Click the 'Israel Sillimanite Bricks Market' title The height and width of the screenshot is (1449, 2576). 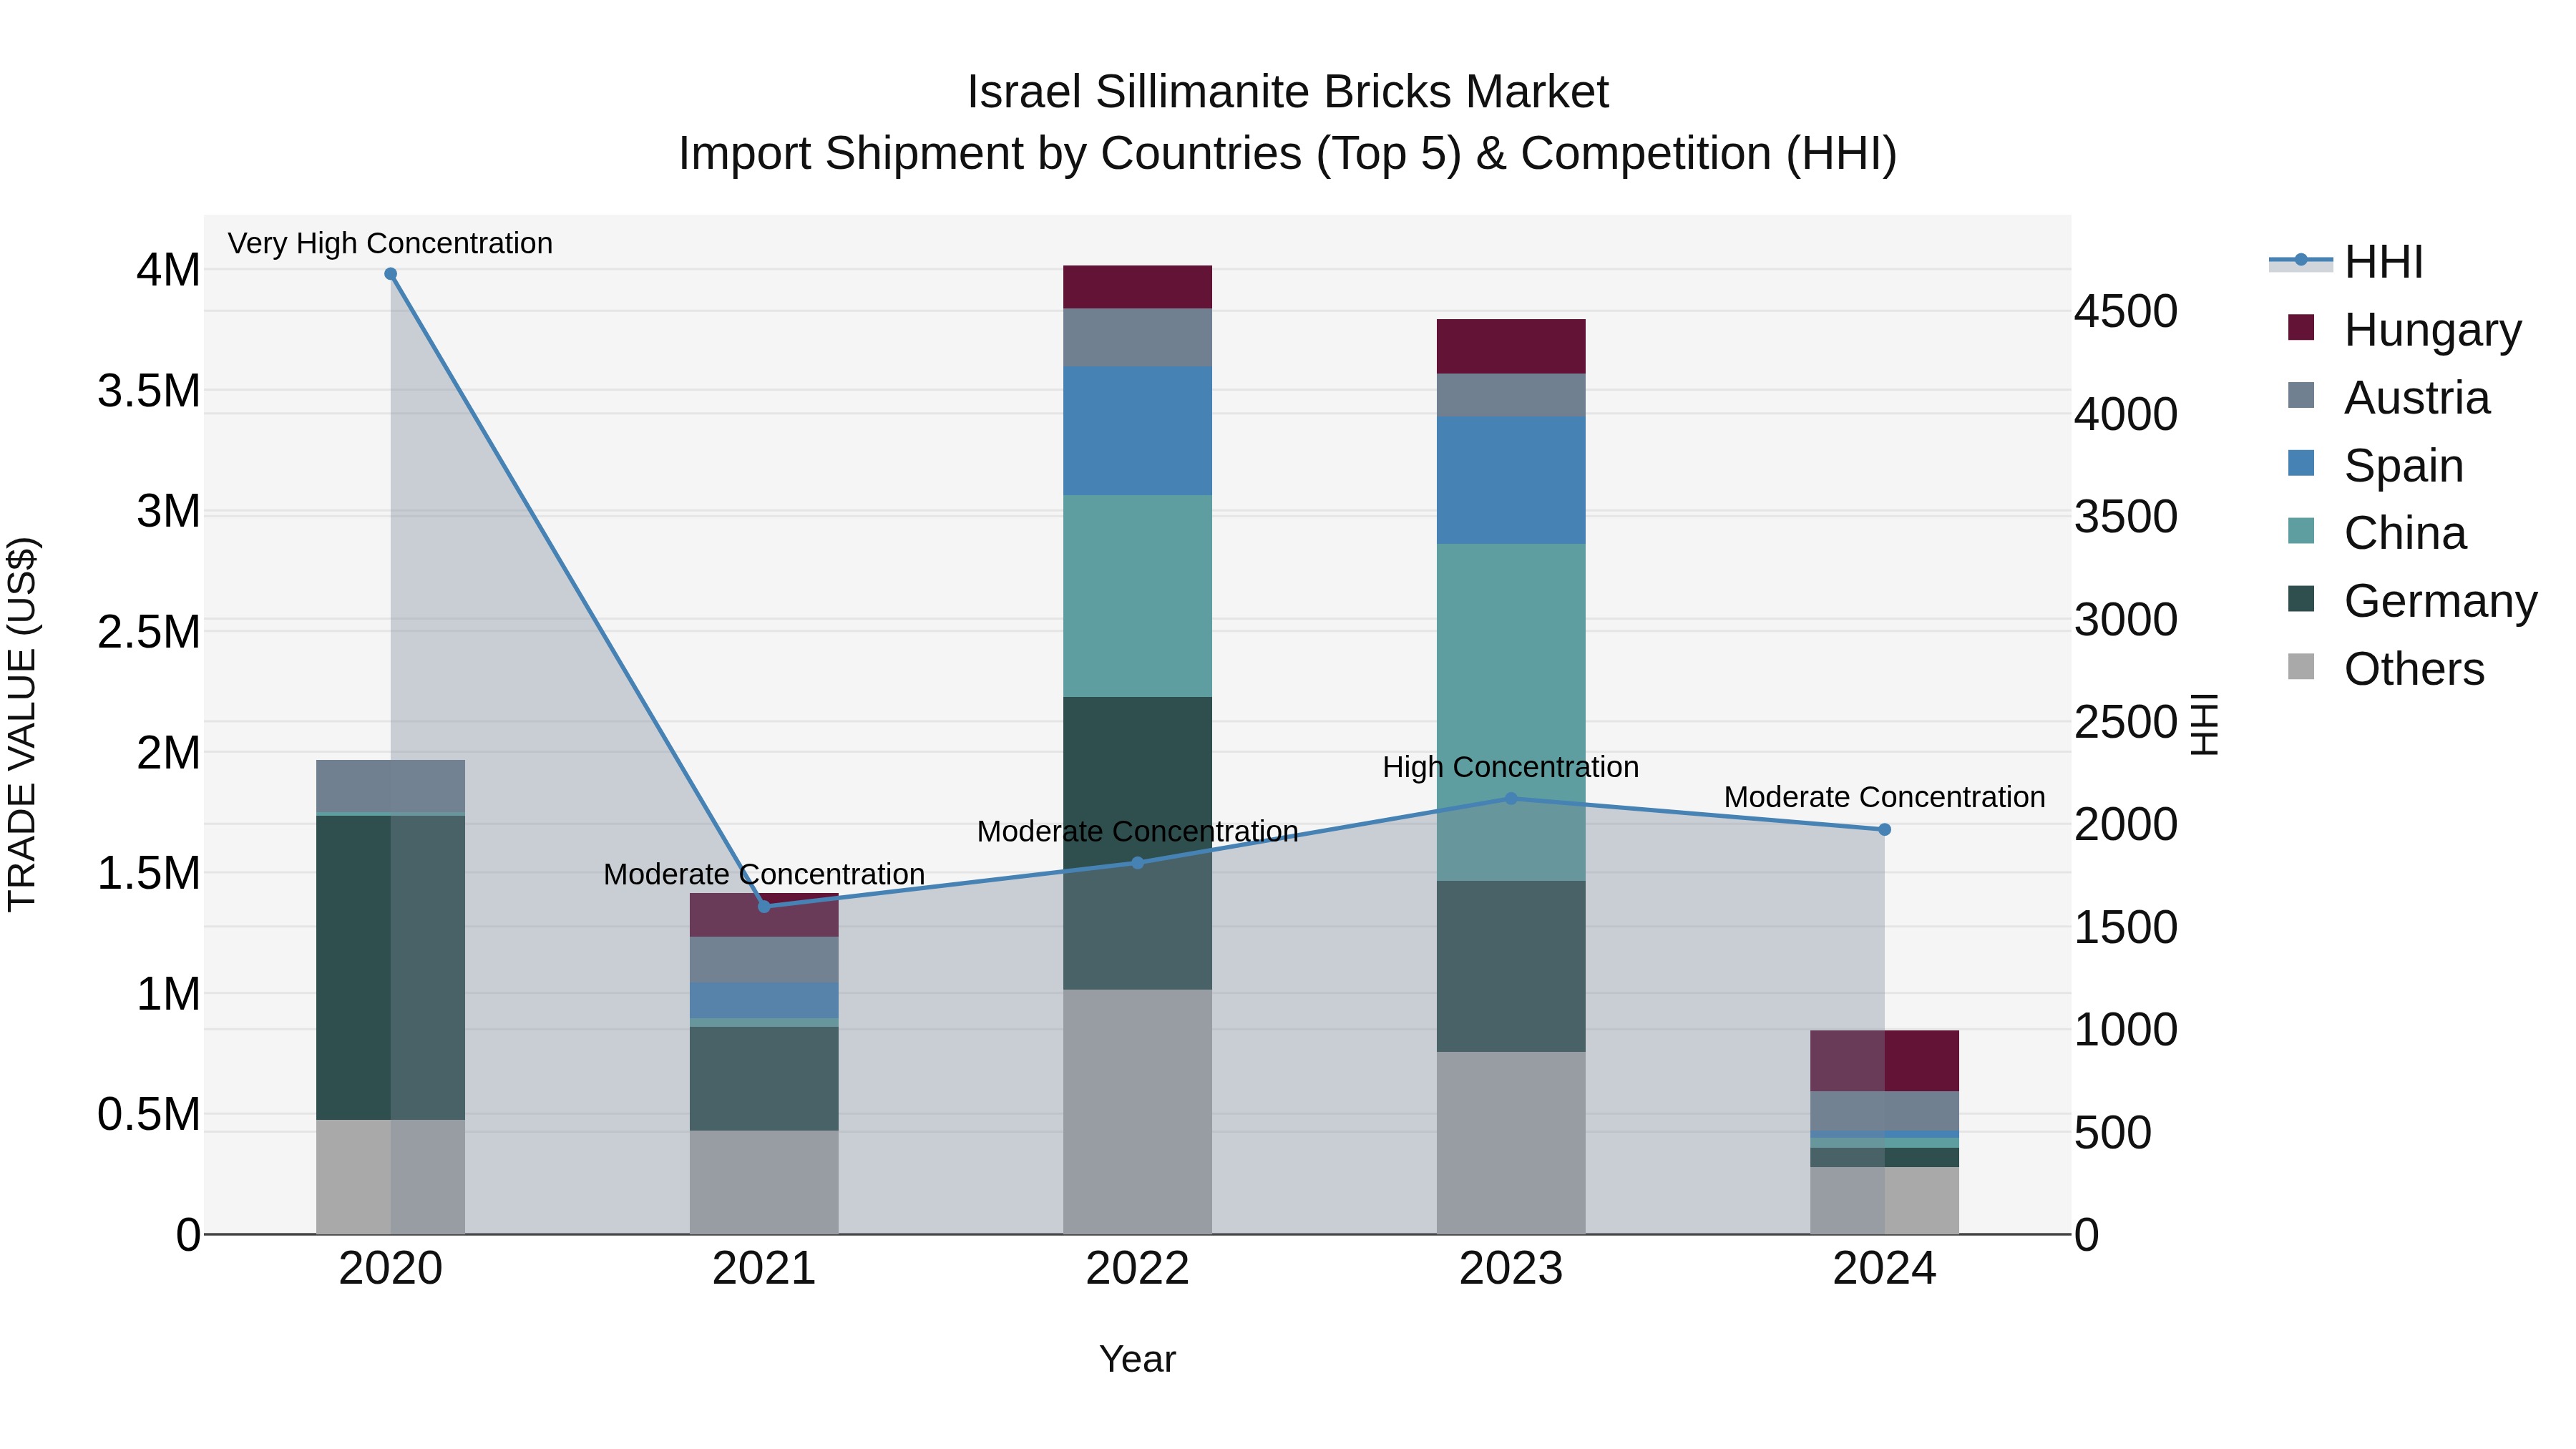click(x=1287, y=92)
